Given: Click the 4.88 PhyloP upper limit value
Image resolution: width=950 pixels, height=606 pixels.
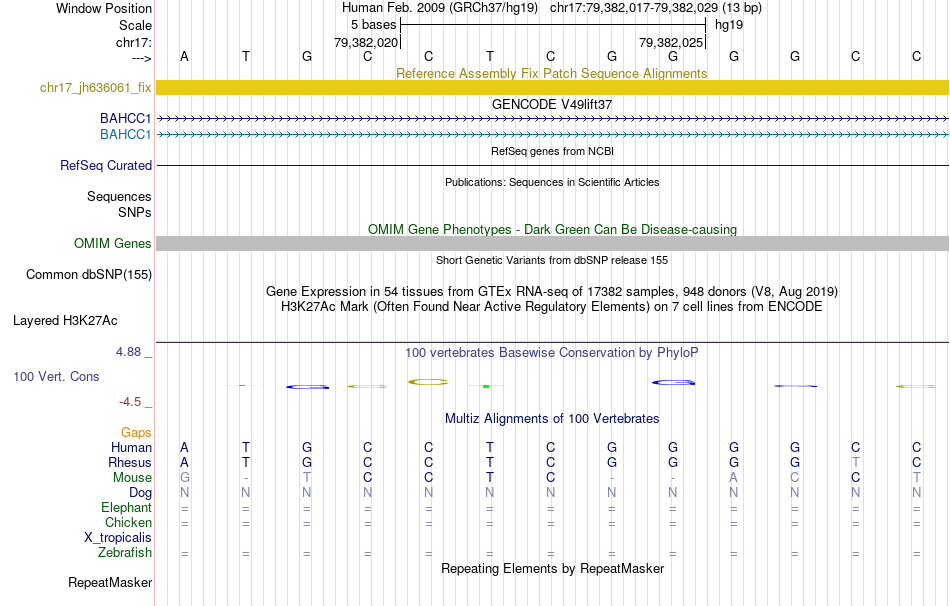Looking at the screenshot, I should [x=128, y=352].
